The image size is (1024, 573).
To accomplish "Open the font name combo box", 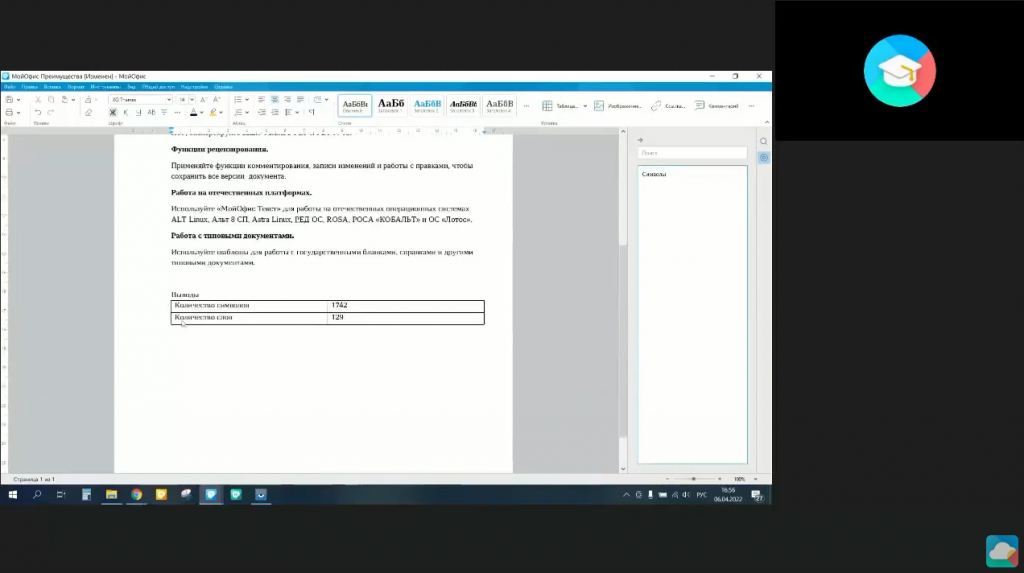I will pos(140,99).
